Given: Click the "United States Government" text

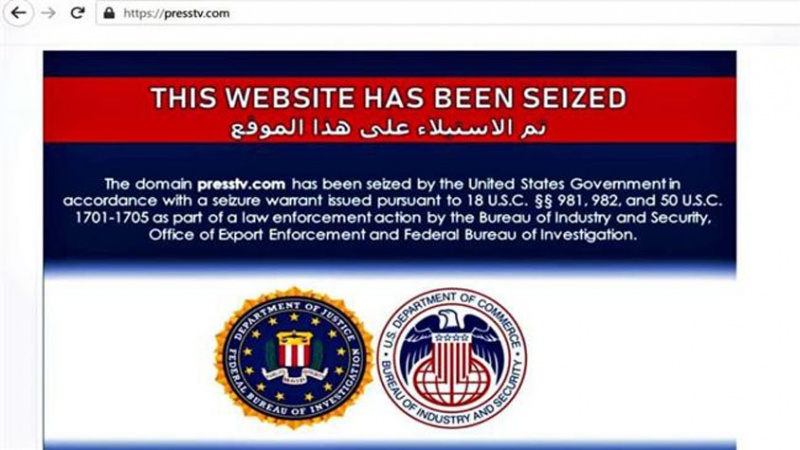Looking at the screenshot, I should [567, 184].
